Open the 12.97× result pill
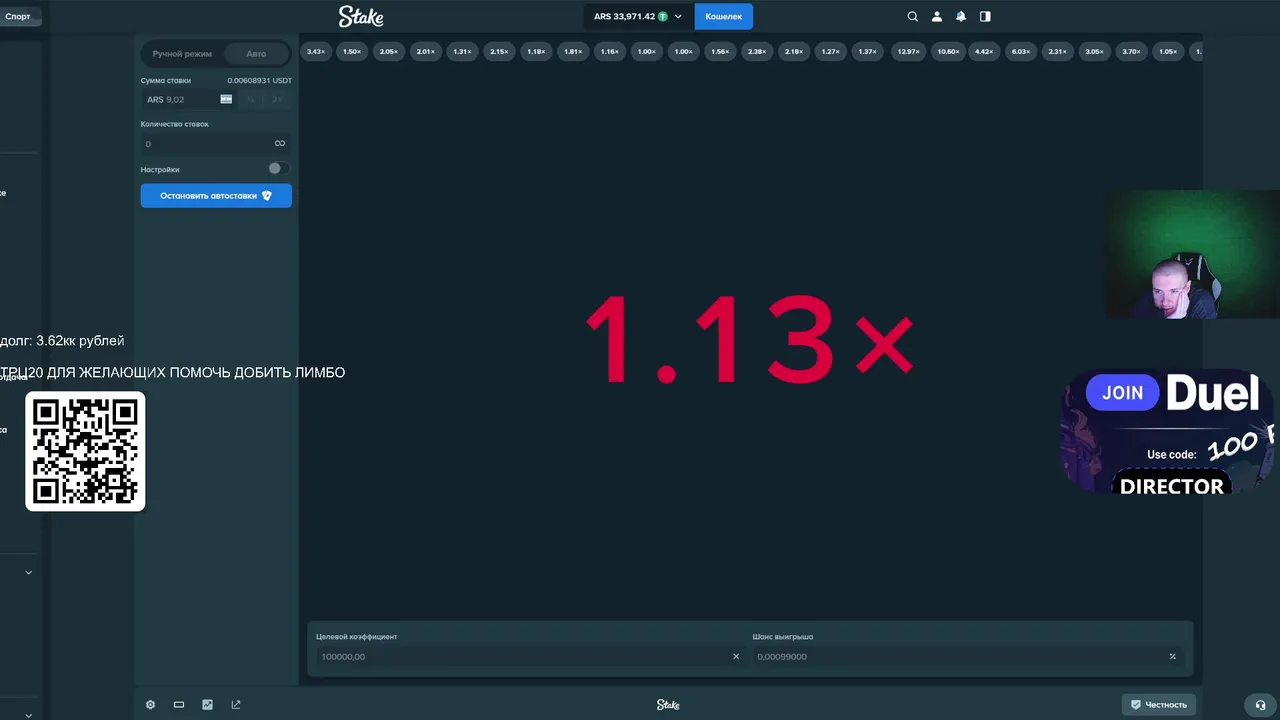The height and width of the screenshot is (720, 1280). click(908, 51)
